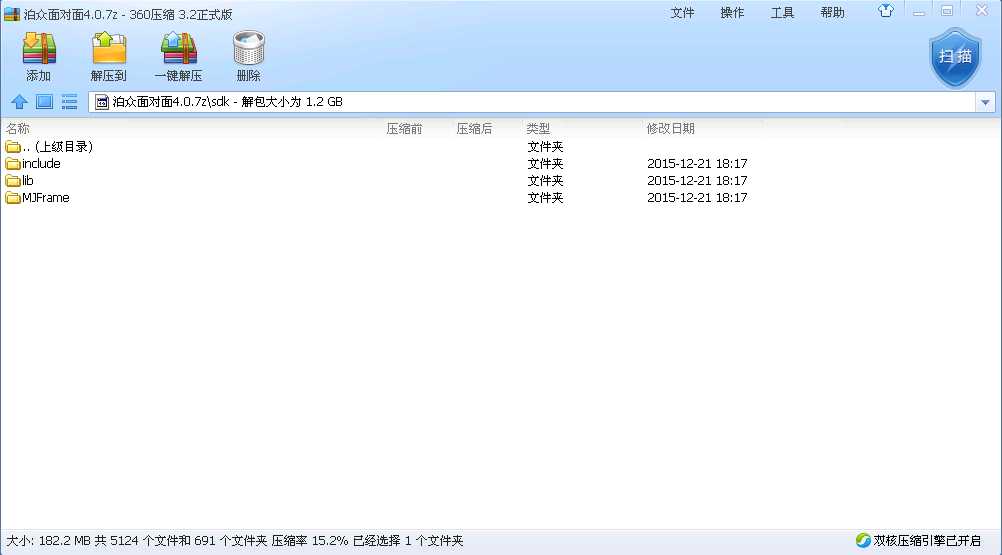Click 文件夹 type cell in MJFrame row
This screenshot has width=1002, height=555.
coord(545,198)
